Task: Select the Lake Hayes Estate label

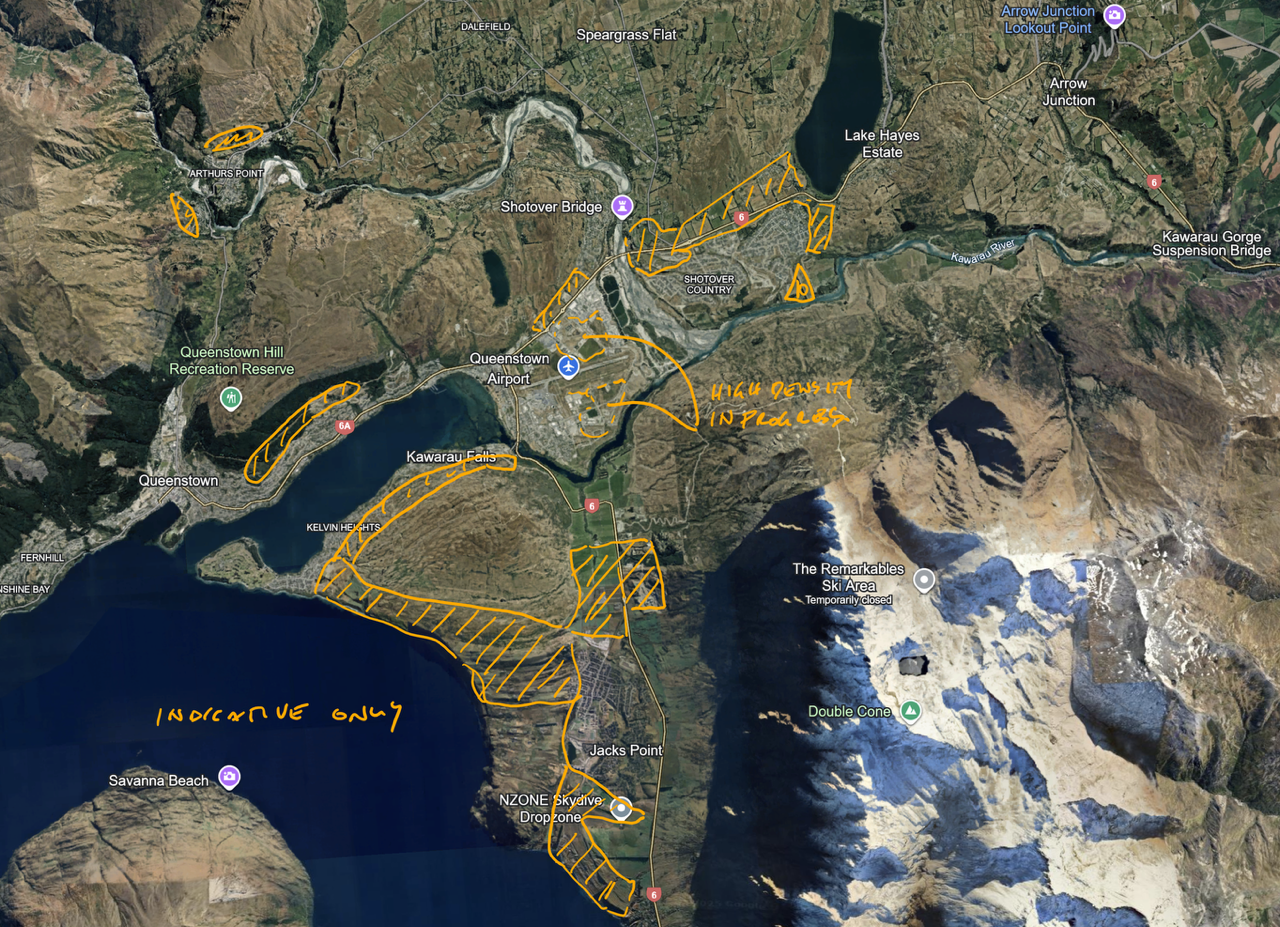Action: [x=881, y=144]
